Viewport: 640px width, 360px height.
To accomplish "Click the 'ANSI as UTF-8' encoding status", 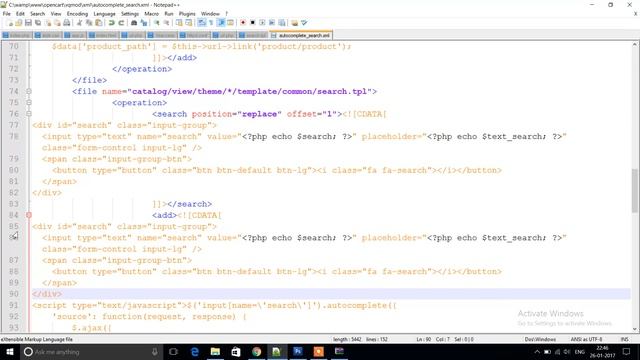I will (x=587, y=339).
